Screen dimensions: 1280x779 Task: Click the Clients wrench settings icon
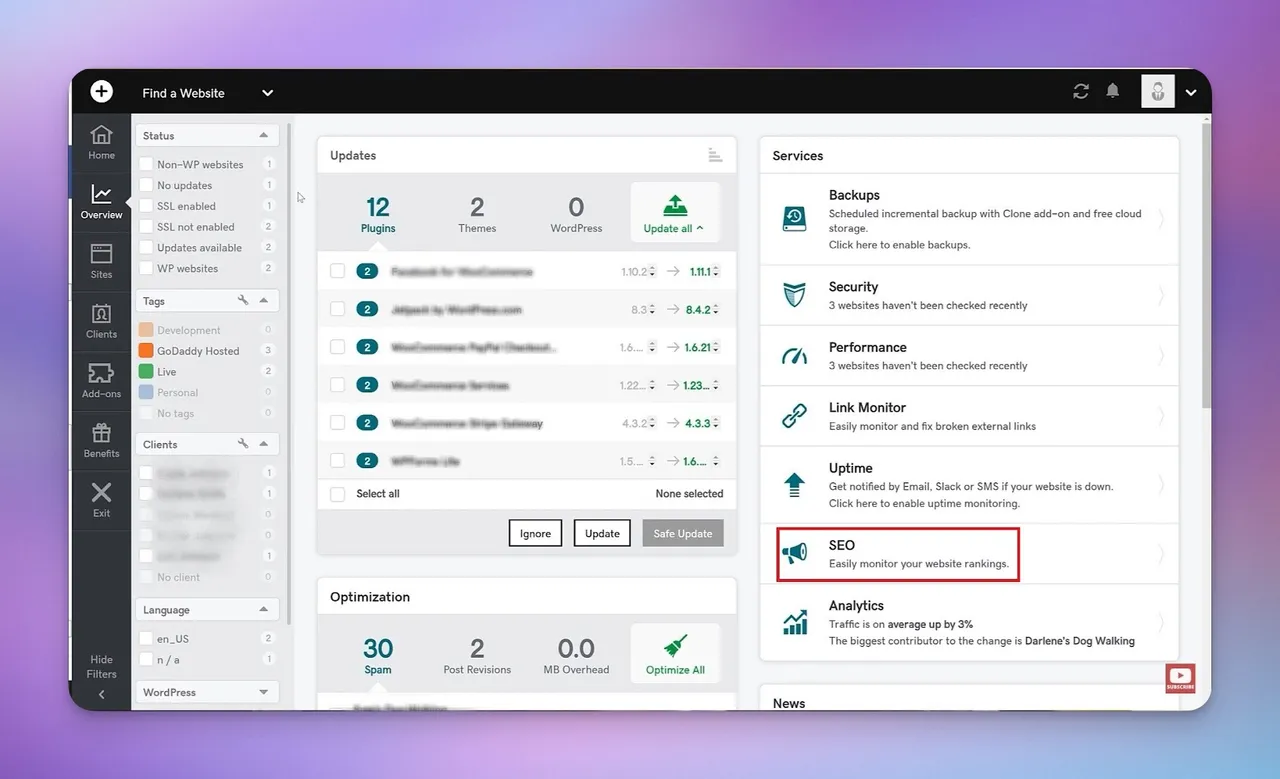tap(243, 444)
